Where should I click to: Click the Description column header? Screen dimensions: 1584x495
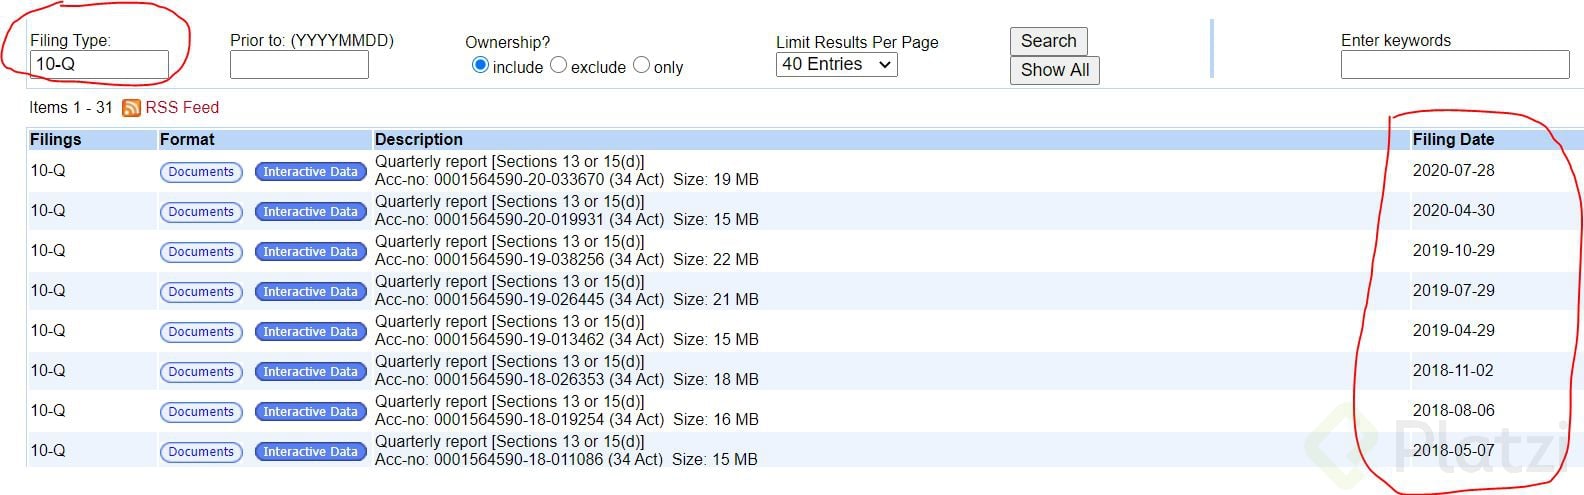419,140
